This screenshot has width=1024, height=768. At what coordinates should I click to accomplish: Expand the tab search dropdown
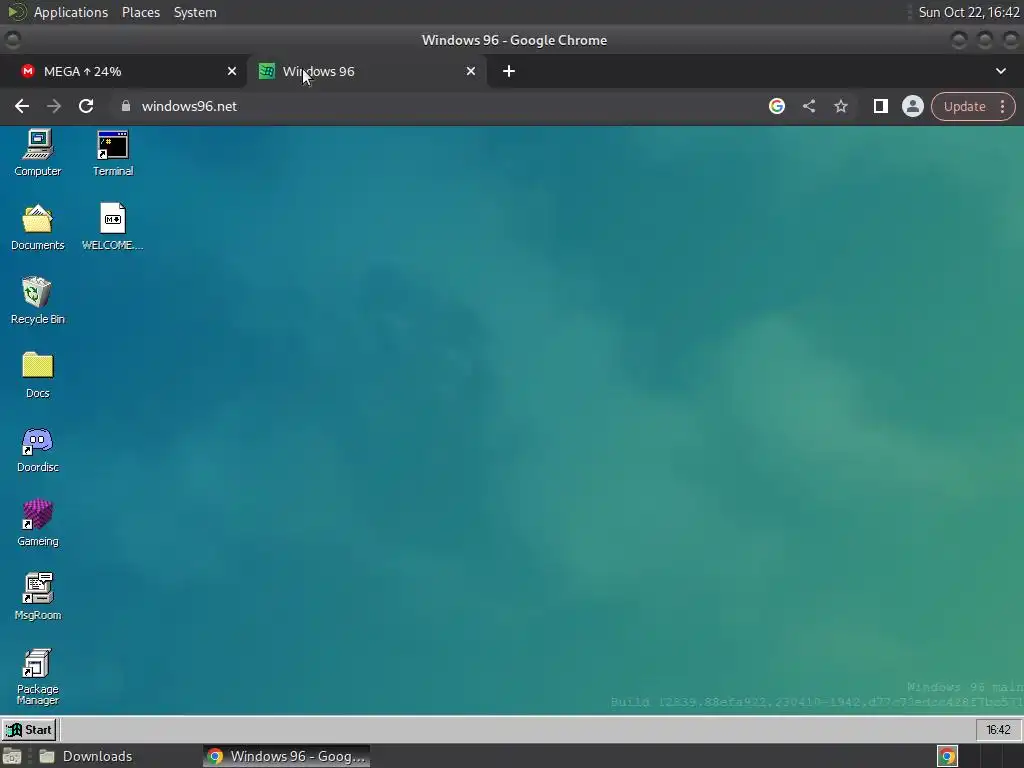(x=1000, y=71)
